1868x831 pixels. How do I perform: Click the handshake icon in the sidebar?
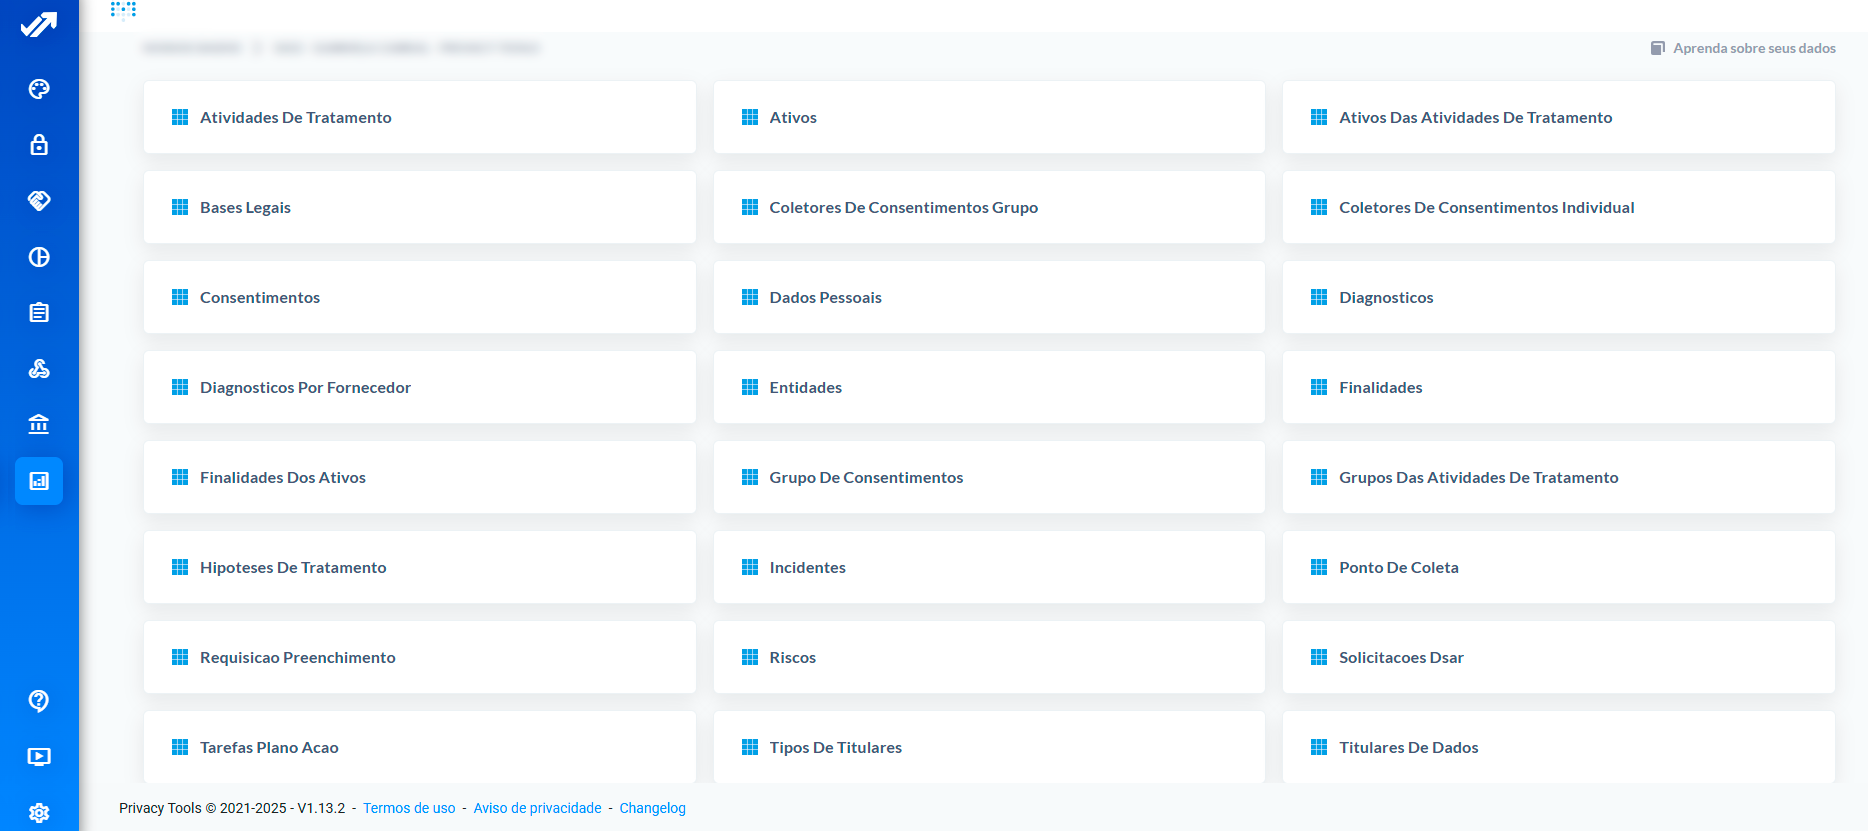39,201
